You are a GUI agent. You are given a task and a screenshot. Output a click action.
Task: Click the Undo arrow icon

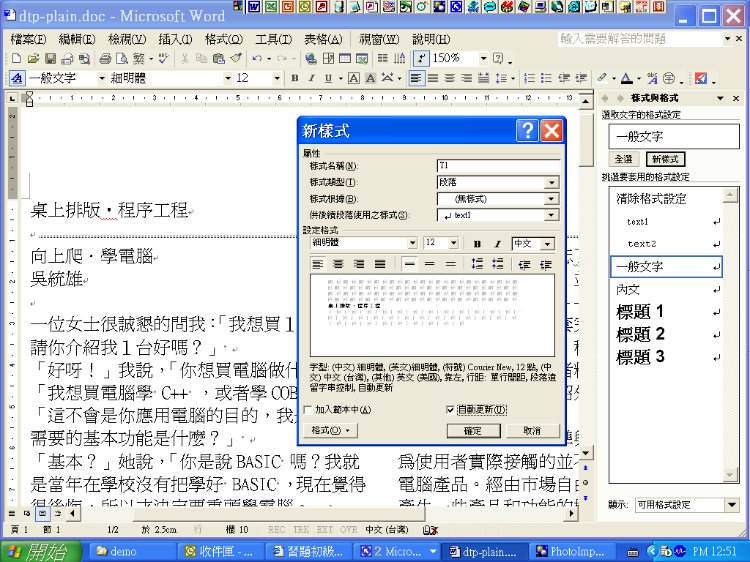click(x=257, y=58)
